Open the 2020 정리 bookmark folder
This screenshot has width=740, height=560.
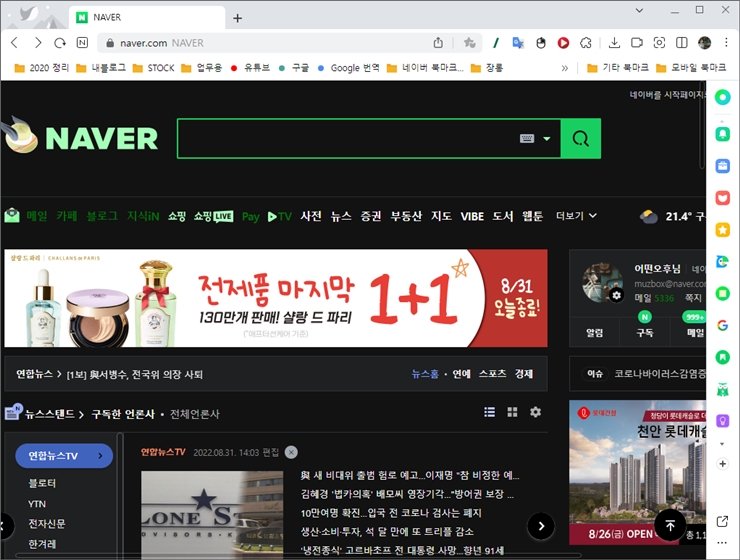pyautogui.click(x=42, y=68)
